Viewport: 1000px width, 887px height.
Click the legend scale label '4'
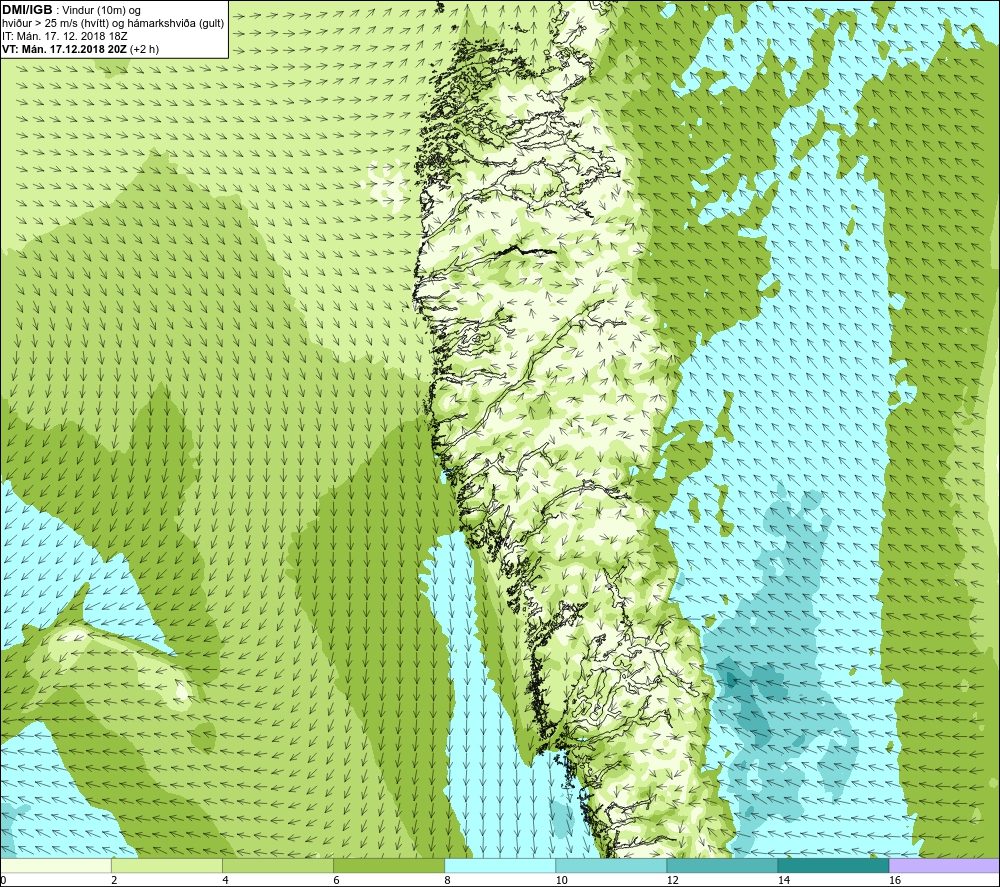[x=225, y=880]
